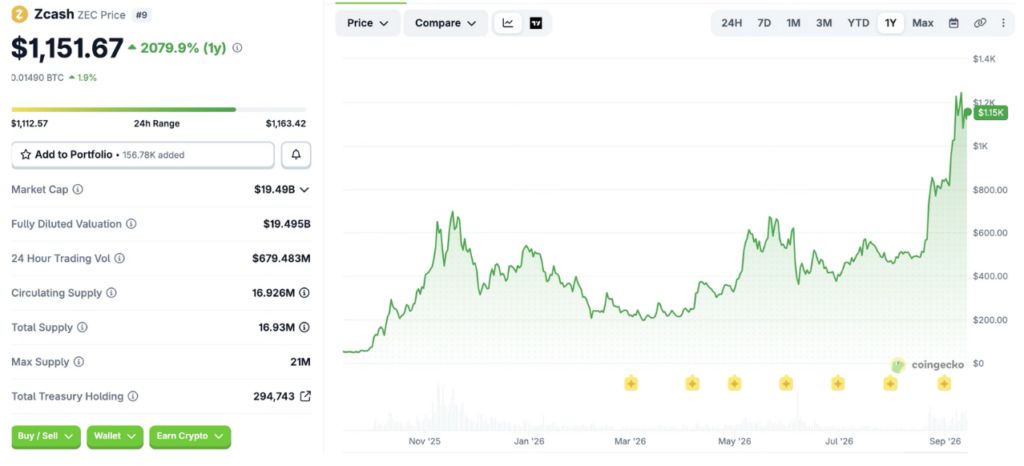1024x466 pixels.
Task: Open the calendar date range picker
Action: tap(953, 23)
